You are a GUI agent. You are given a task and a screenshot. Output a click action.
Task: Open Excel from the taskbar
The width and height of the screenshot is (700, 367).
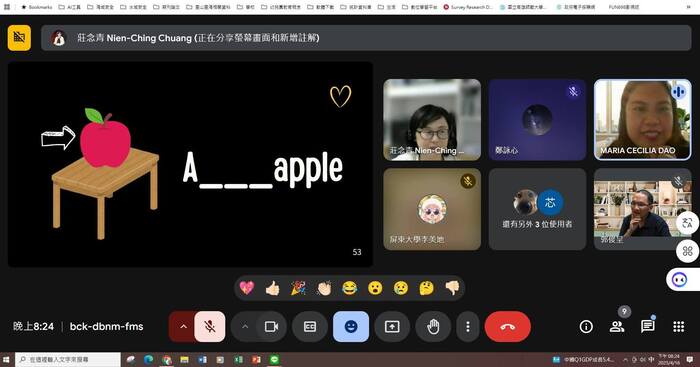[x=238, y=359]
